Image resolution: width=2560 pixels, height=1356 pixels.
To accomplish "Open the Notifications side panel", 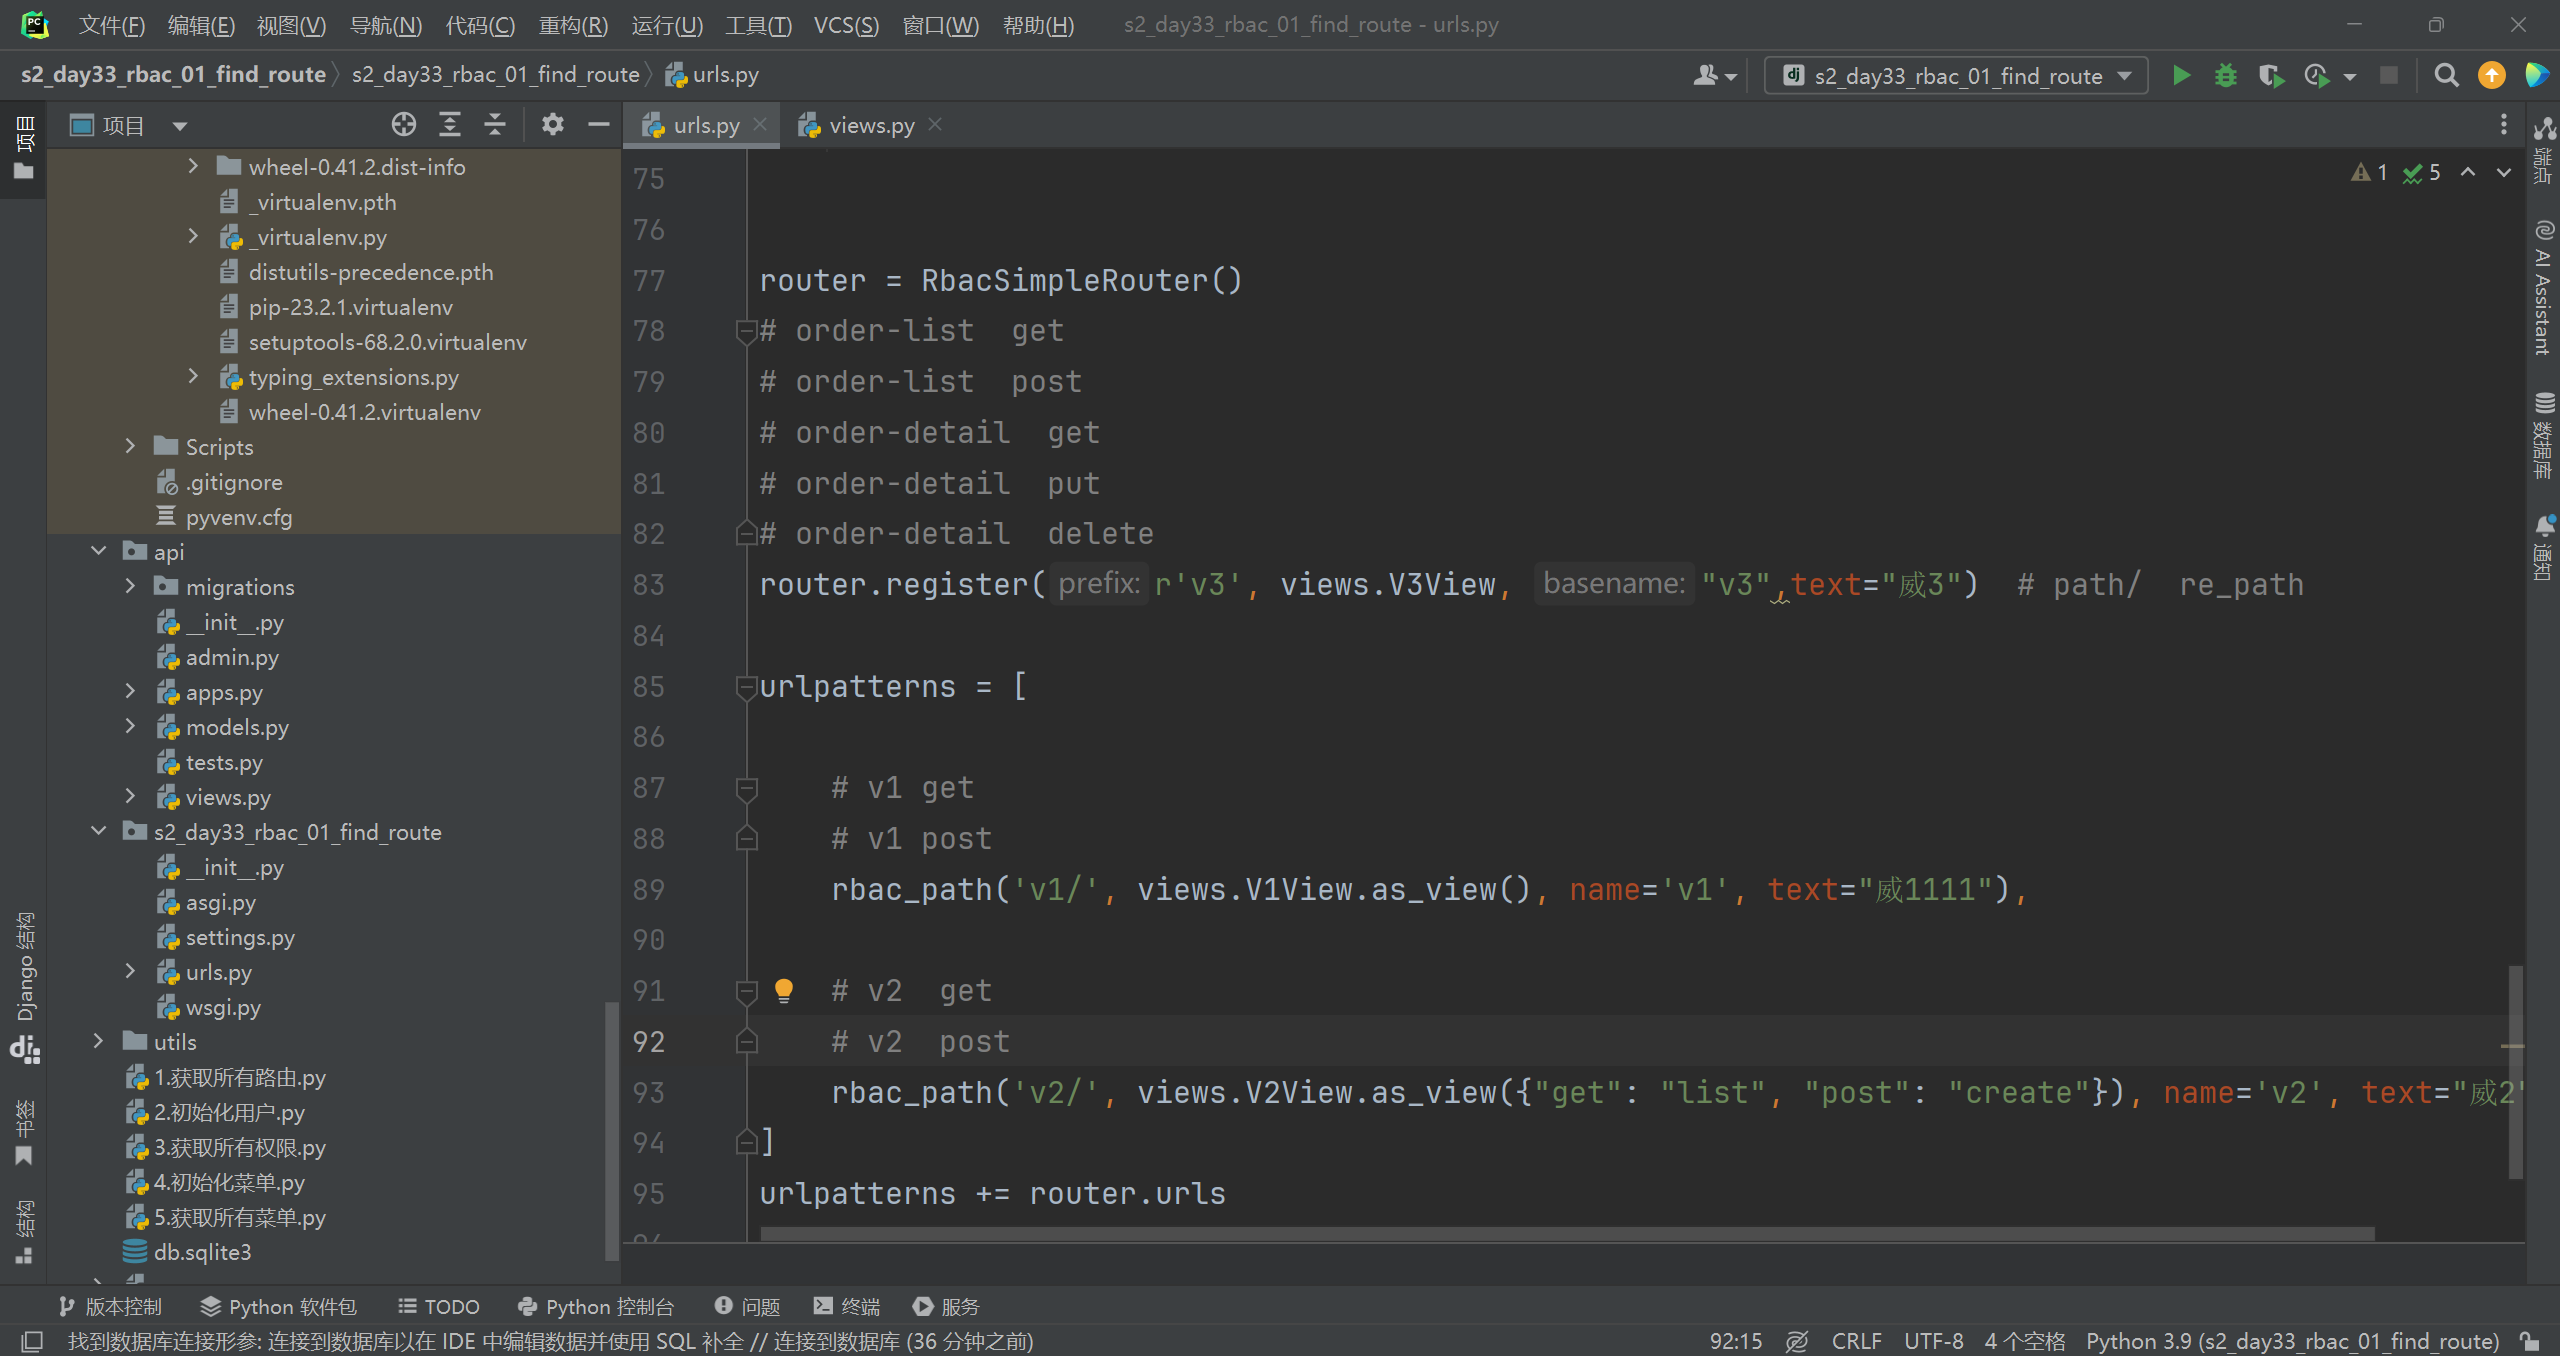I will [x=2543, y=548].
